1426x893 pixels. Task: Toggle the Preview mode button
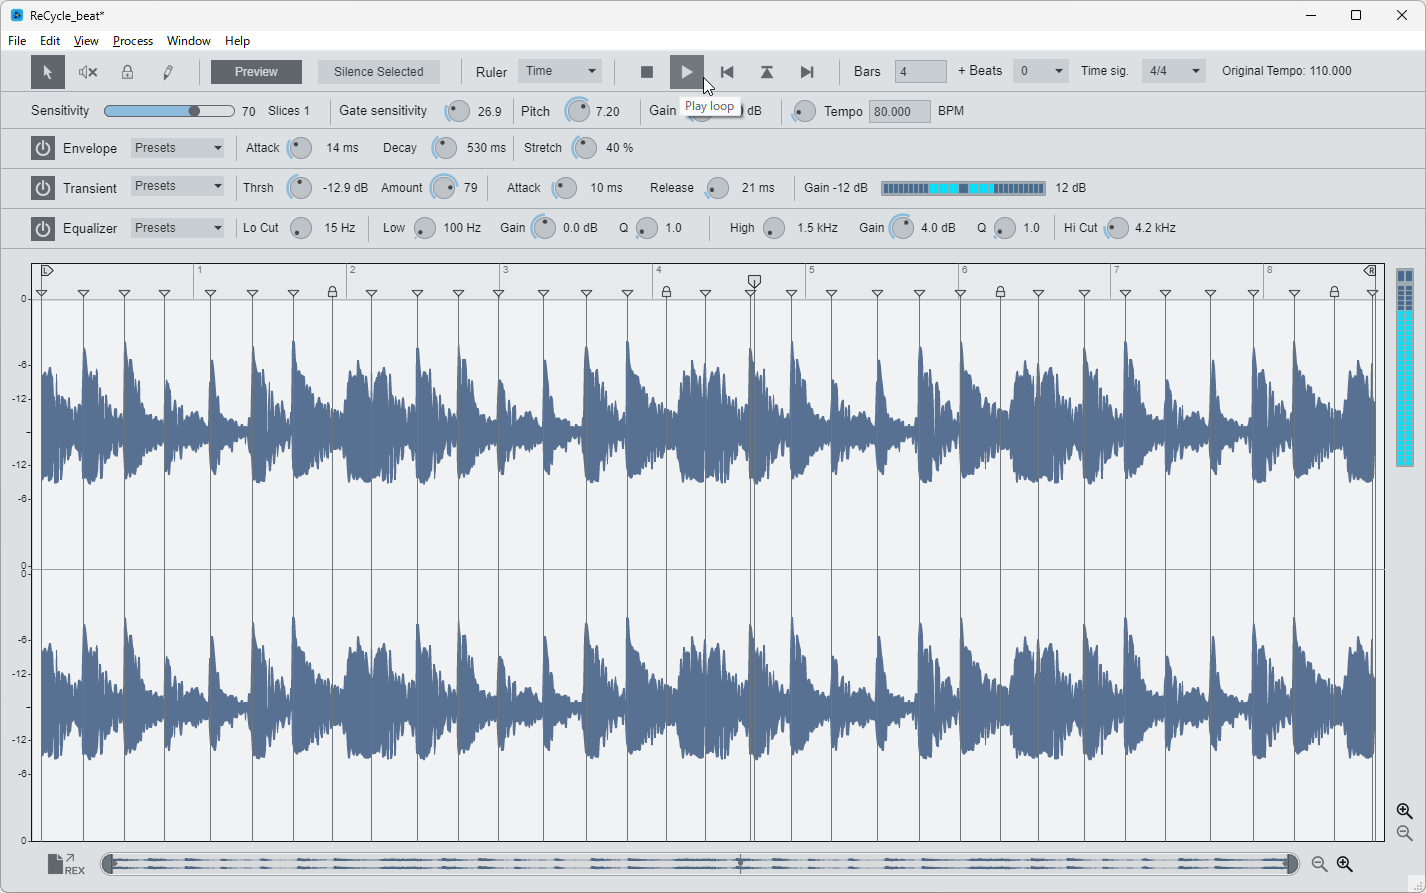(x=256, y=72)
